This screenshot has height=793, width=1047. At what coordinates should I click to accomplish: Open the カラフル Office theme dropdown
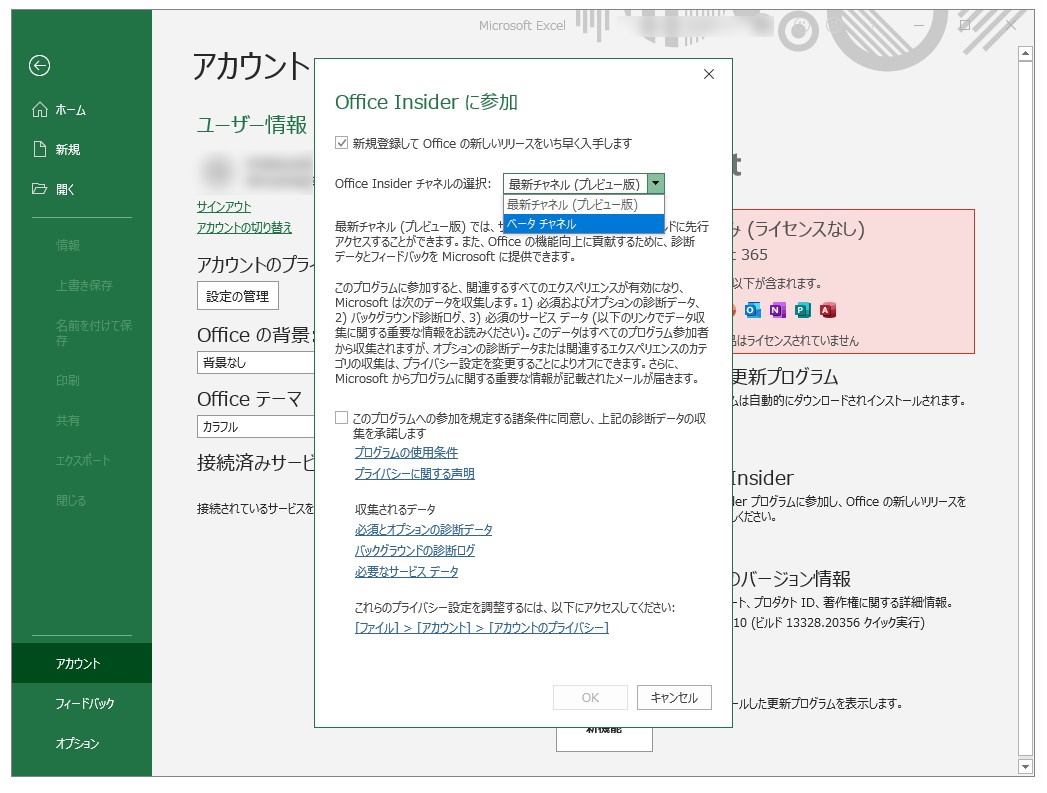pyautogui.click(x=255, y=427)
